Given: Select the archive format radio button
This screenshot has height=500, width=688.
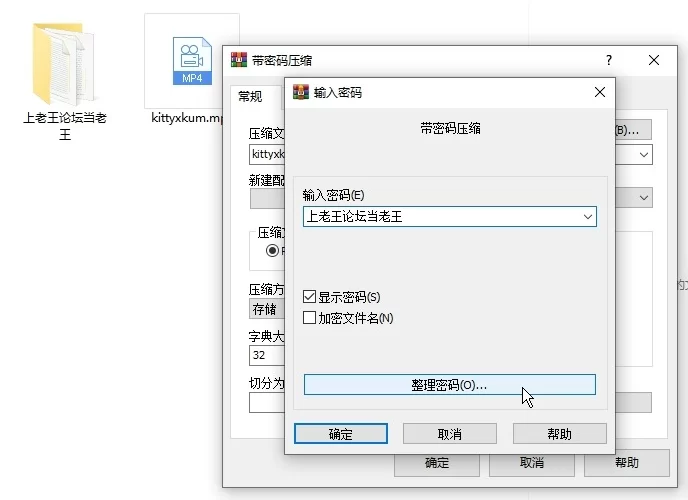Looking at the screenshot, I should point(272,250).
